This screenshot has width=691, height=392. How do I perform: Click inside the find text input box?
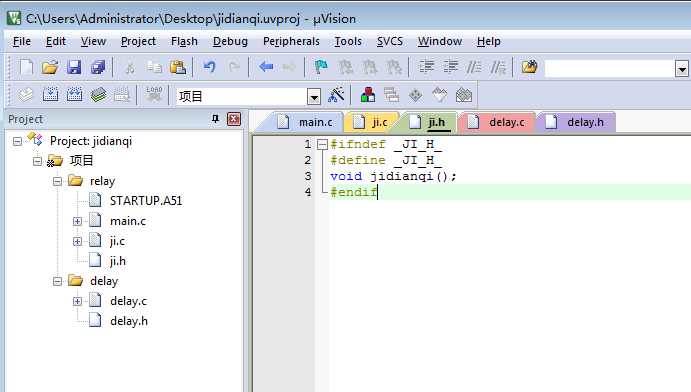pos(610,69)
